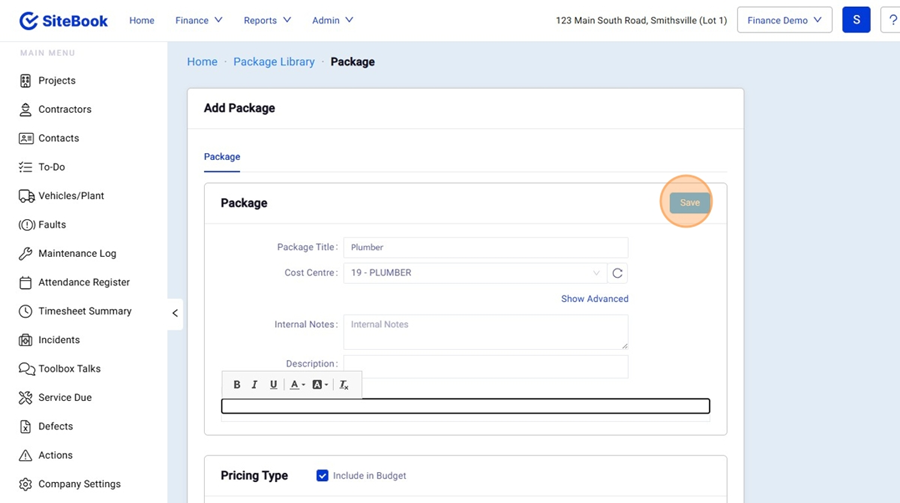This screenshot has height=503, width=900.
Task: Collapse the sidebar with arrow handle
Action: [175, 313]
